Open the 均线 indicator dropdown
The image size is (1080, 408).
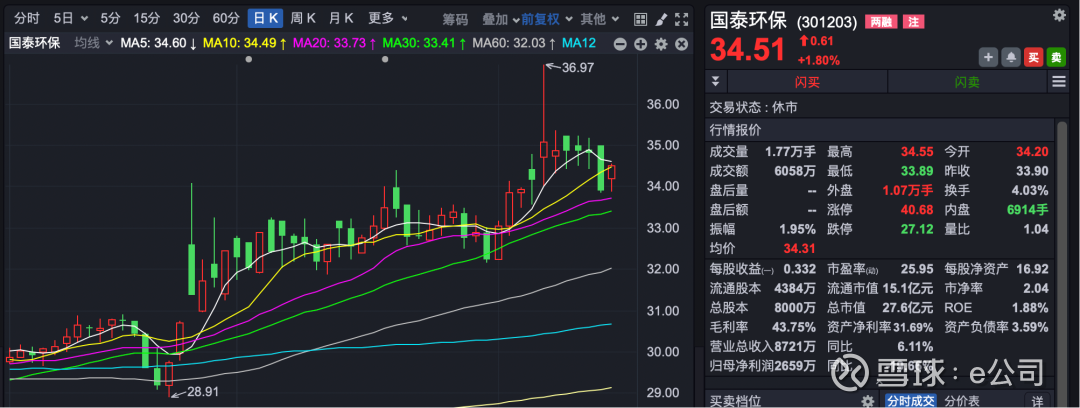point(93,43)
